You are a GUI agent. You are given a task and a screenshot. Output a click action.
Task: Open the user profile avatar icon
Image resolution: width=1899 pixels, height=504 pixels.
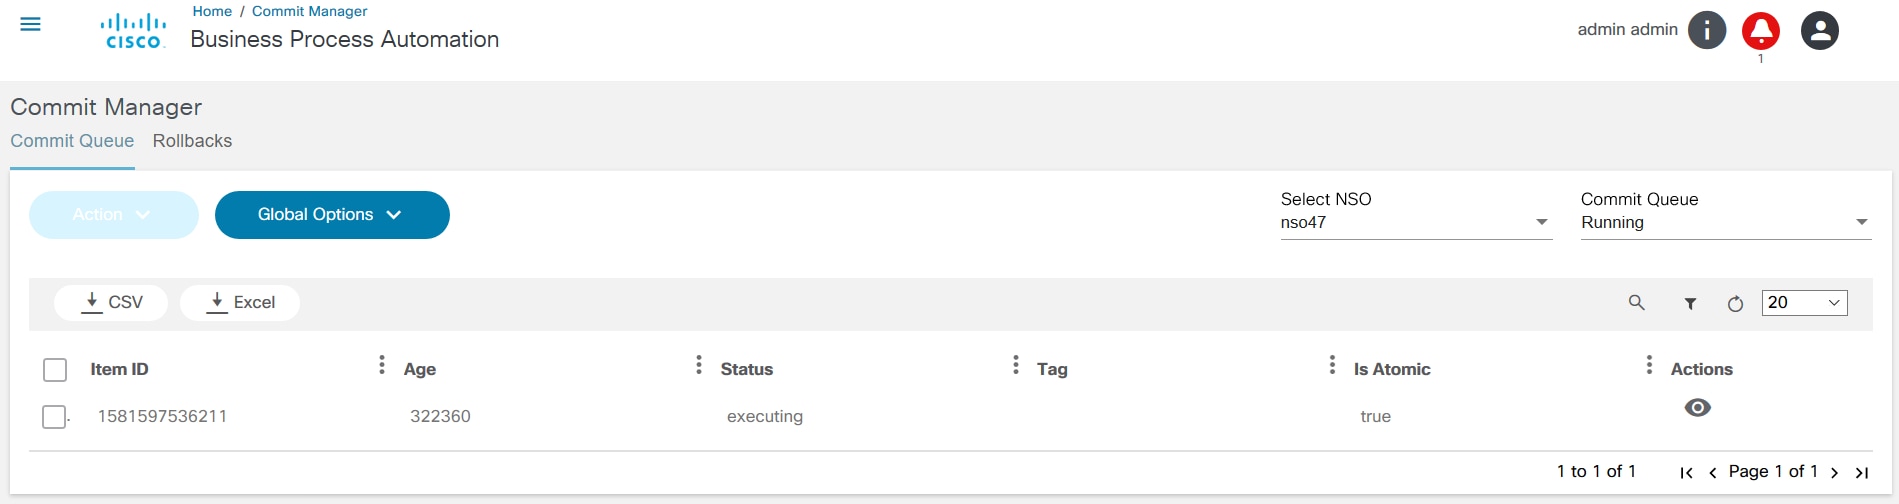pyautogui.click(x=1820, y=31)
